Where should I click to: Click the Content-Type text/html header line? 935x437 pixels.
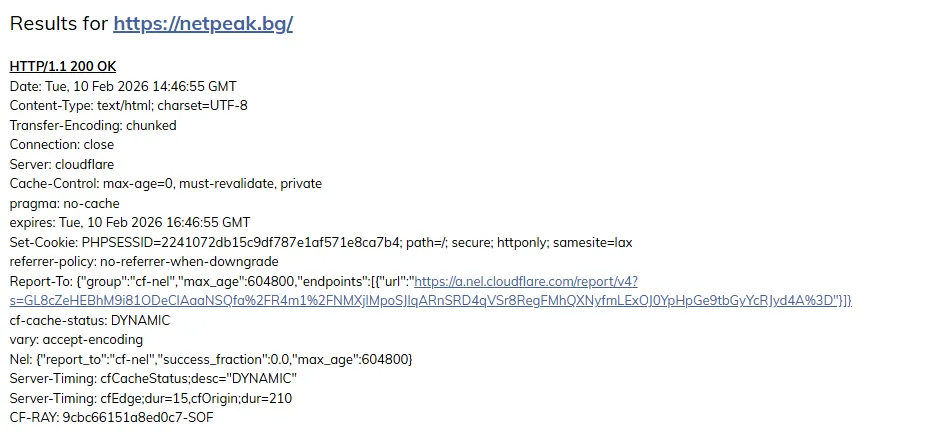128,106
